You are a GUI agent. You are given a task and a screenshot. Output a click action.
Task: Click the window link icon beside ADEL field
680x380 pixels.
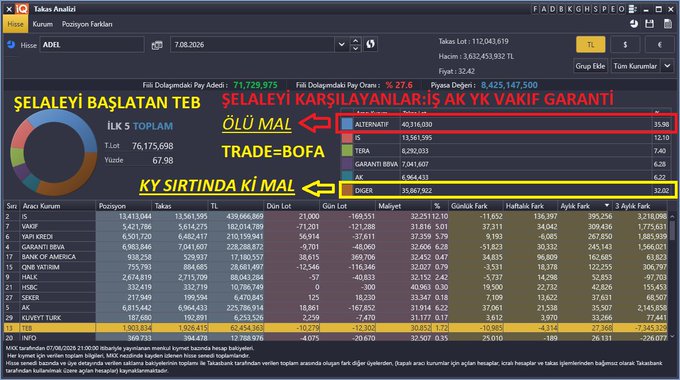[x=157, y=45]
